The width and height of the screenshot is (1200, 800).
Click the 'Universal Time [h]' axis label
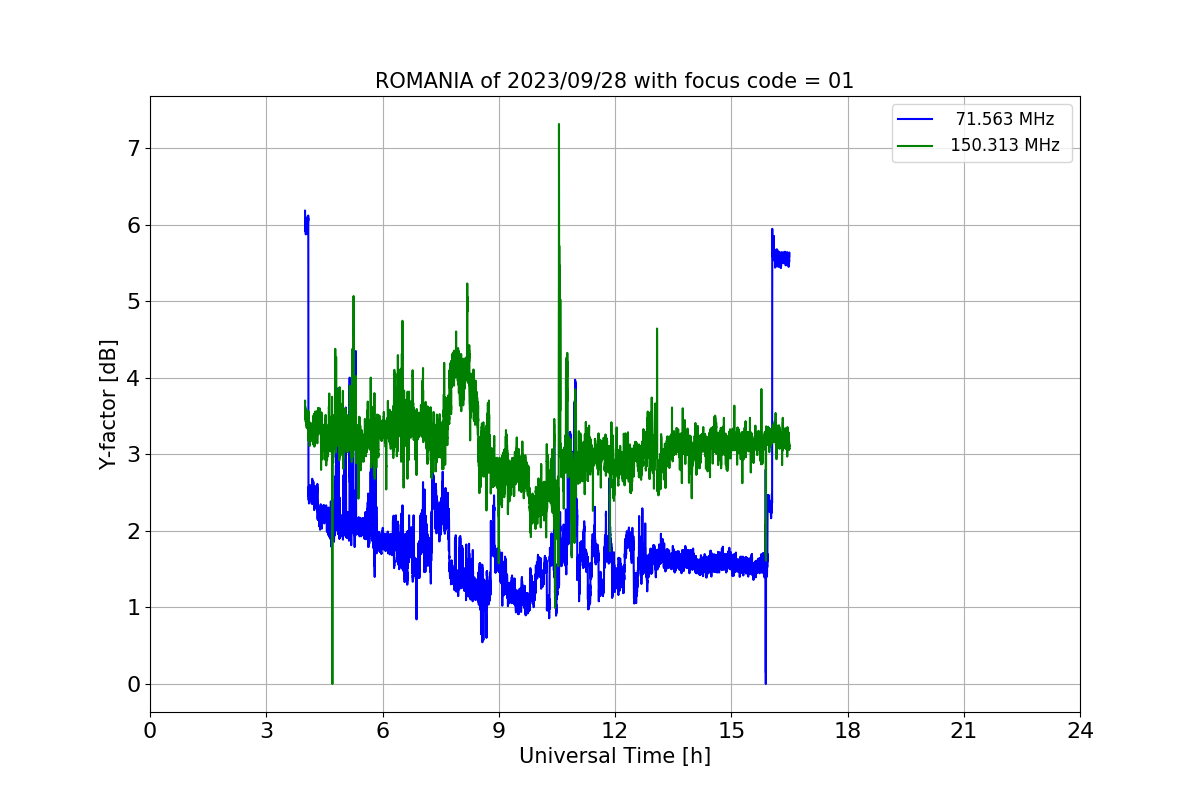click(x=614, y=757)
